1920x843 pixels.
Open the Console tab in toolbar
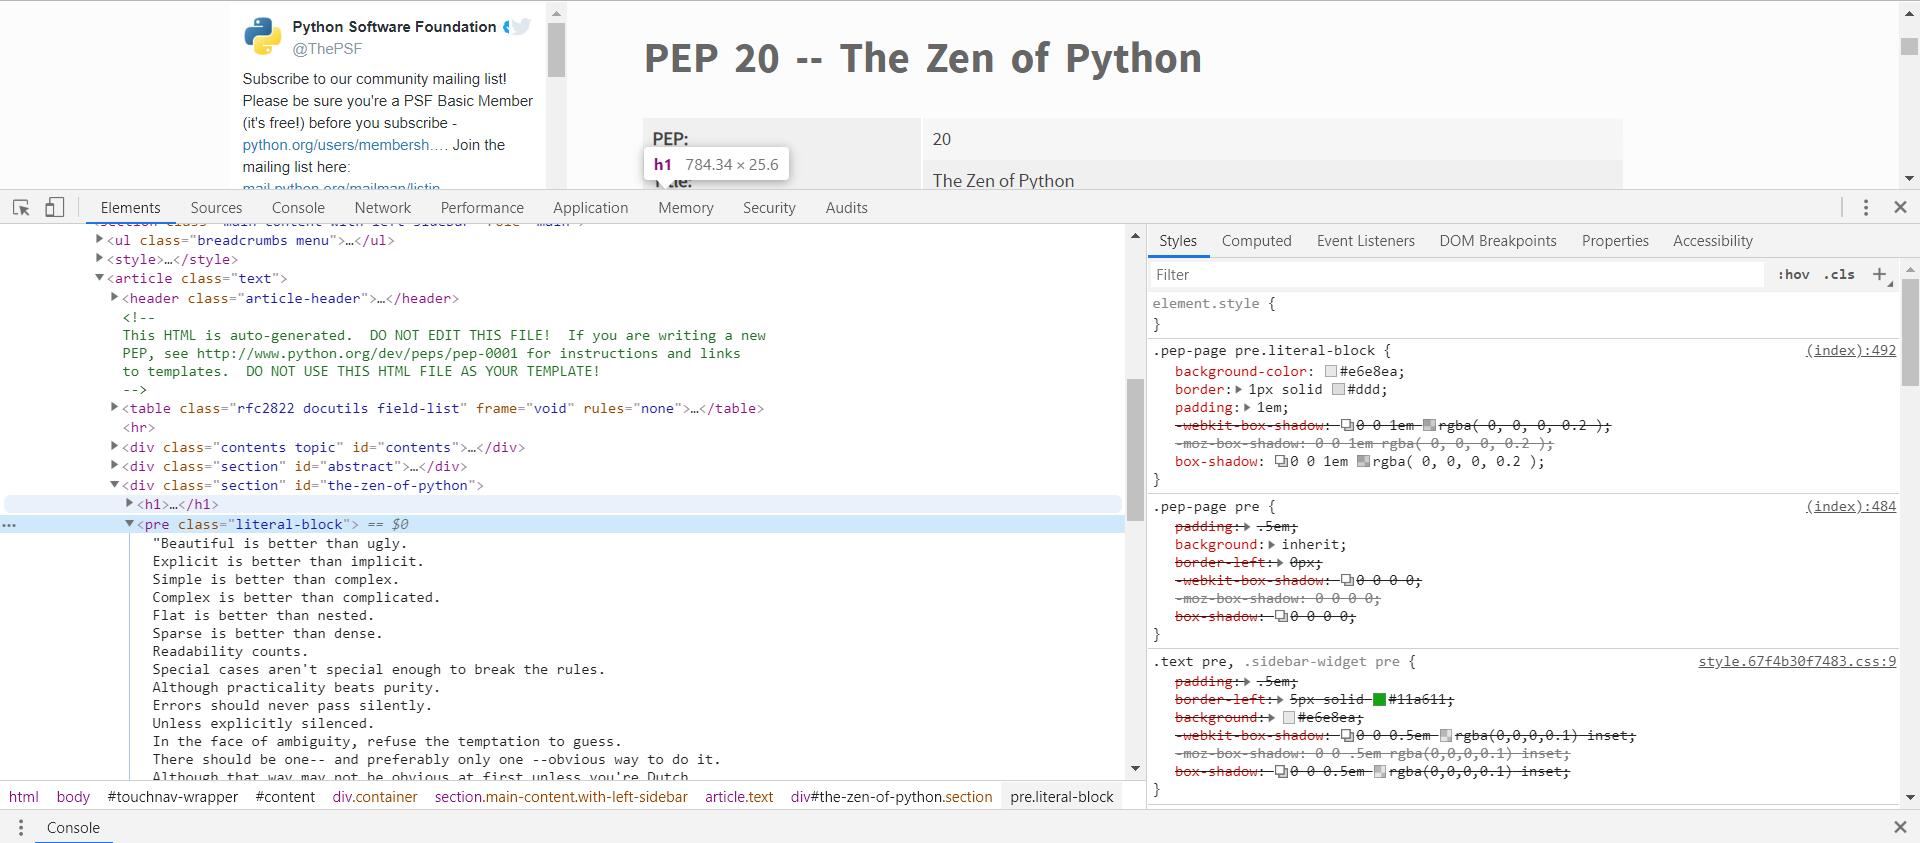coord(298,207)
